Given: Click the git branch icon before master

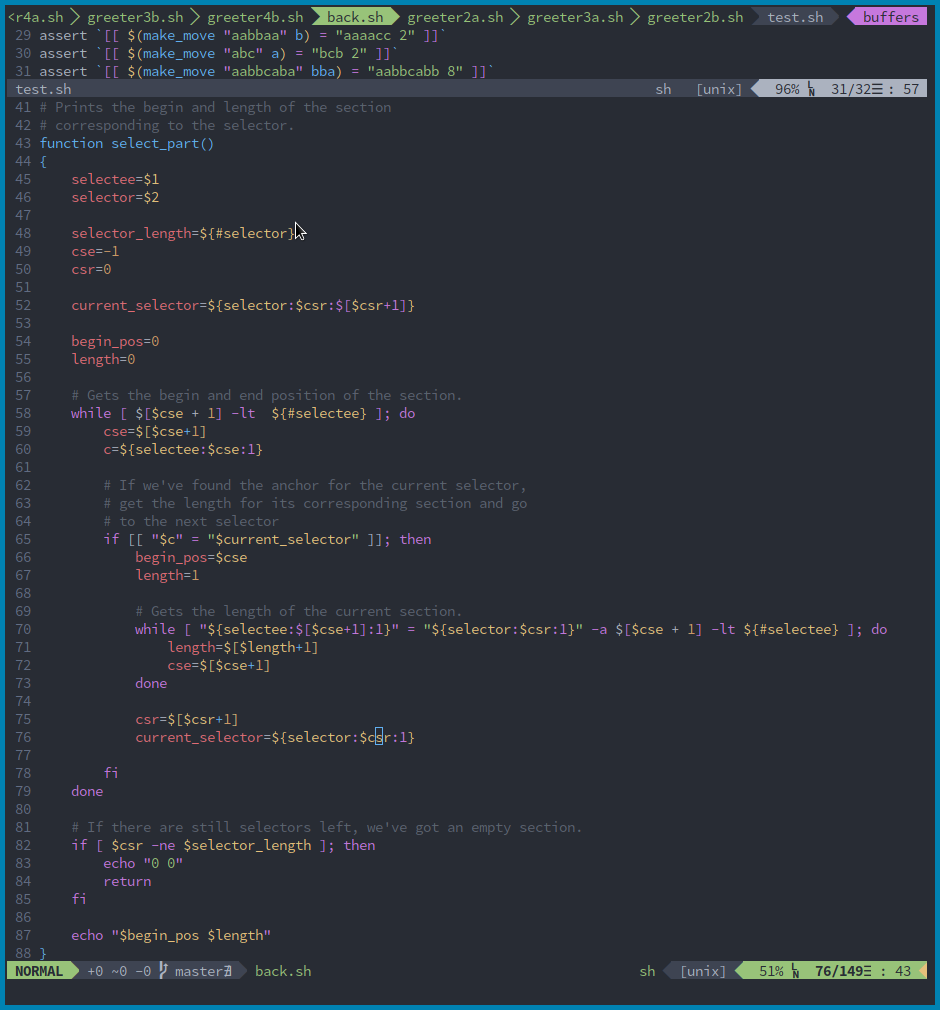Looking at the screenshot, I should [163, 971].
